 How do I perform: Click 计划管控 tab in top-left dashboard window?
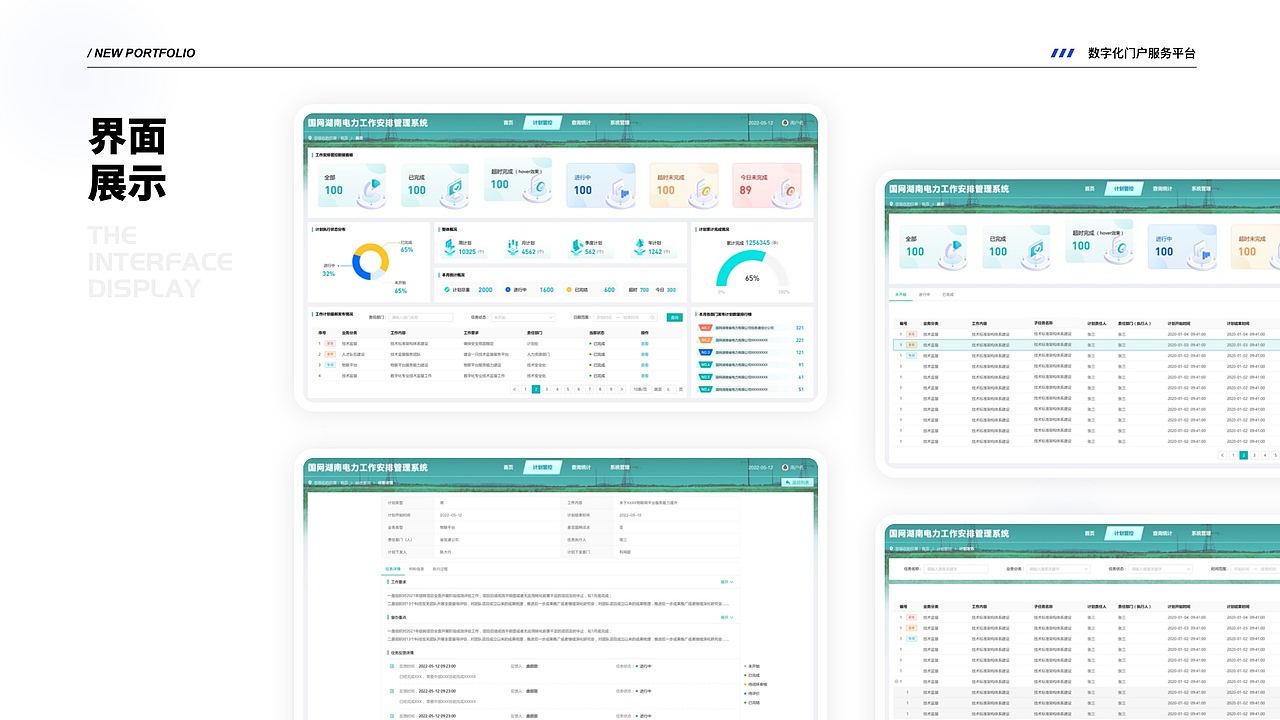click(x=543, y=123)
